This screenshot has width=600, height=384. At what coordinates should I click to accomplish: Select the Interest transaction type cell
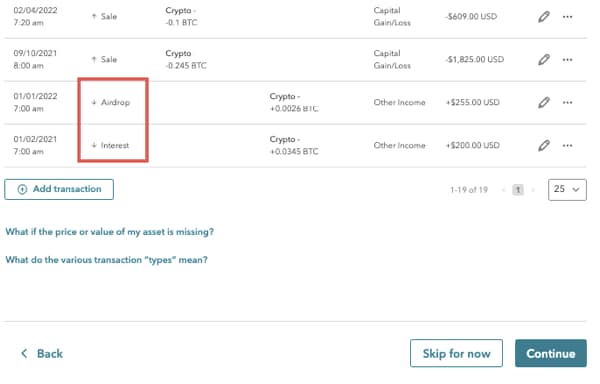pyautogui.click(x=111, y=145)
